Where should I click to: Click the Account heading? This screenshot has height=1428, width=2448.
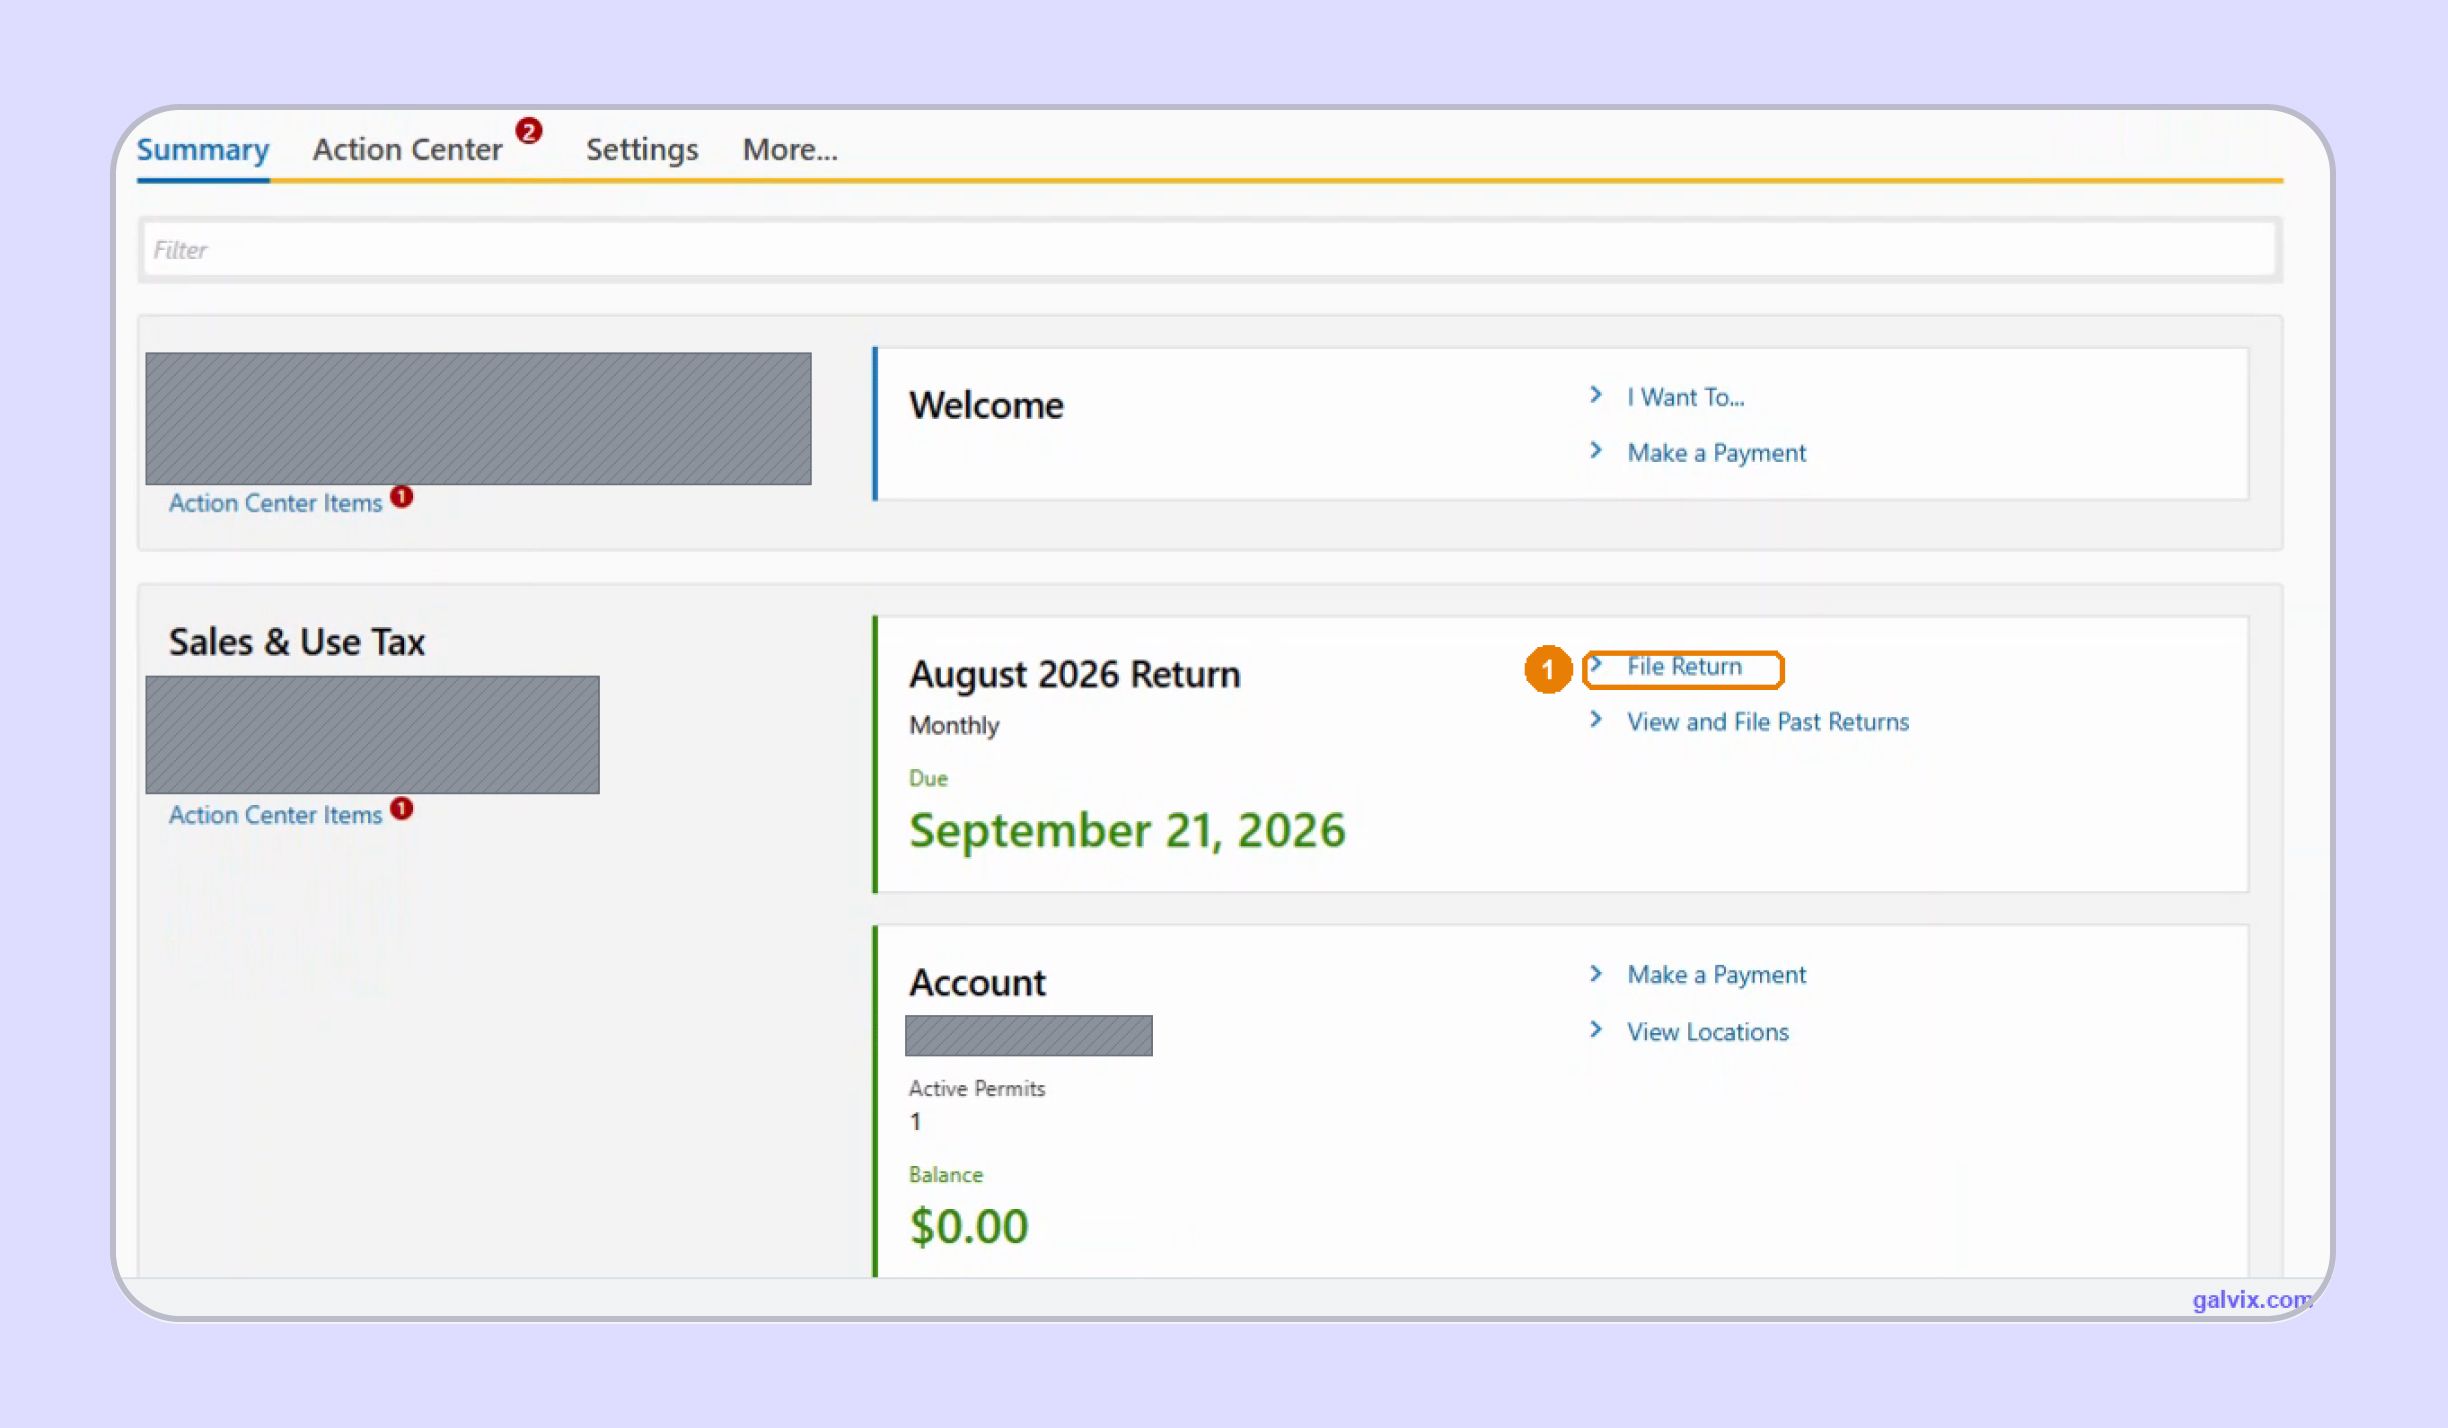pos(977,983)
